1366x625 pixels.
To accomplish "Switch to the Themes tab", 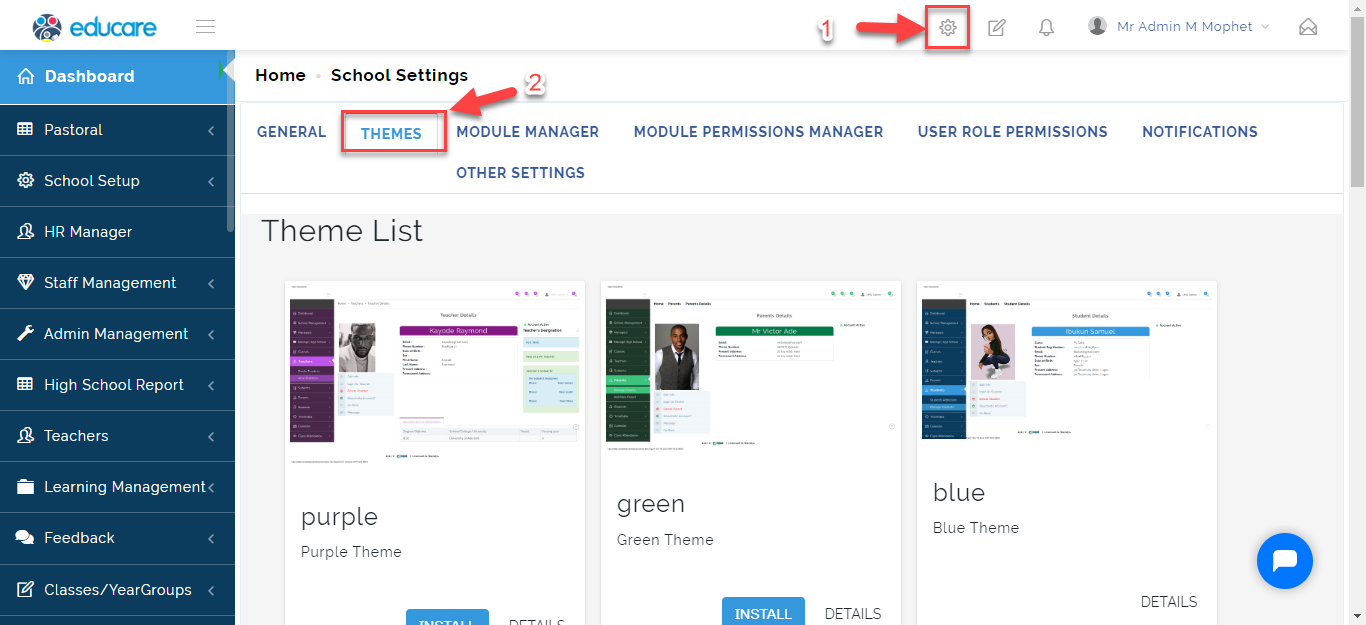I will coord(391,133).
